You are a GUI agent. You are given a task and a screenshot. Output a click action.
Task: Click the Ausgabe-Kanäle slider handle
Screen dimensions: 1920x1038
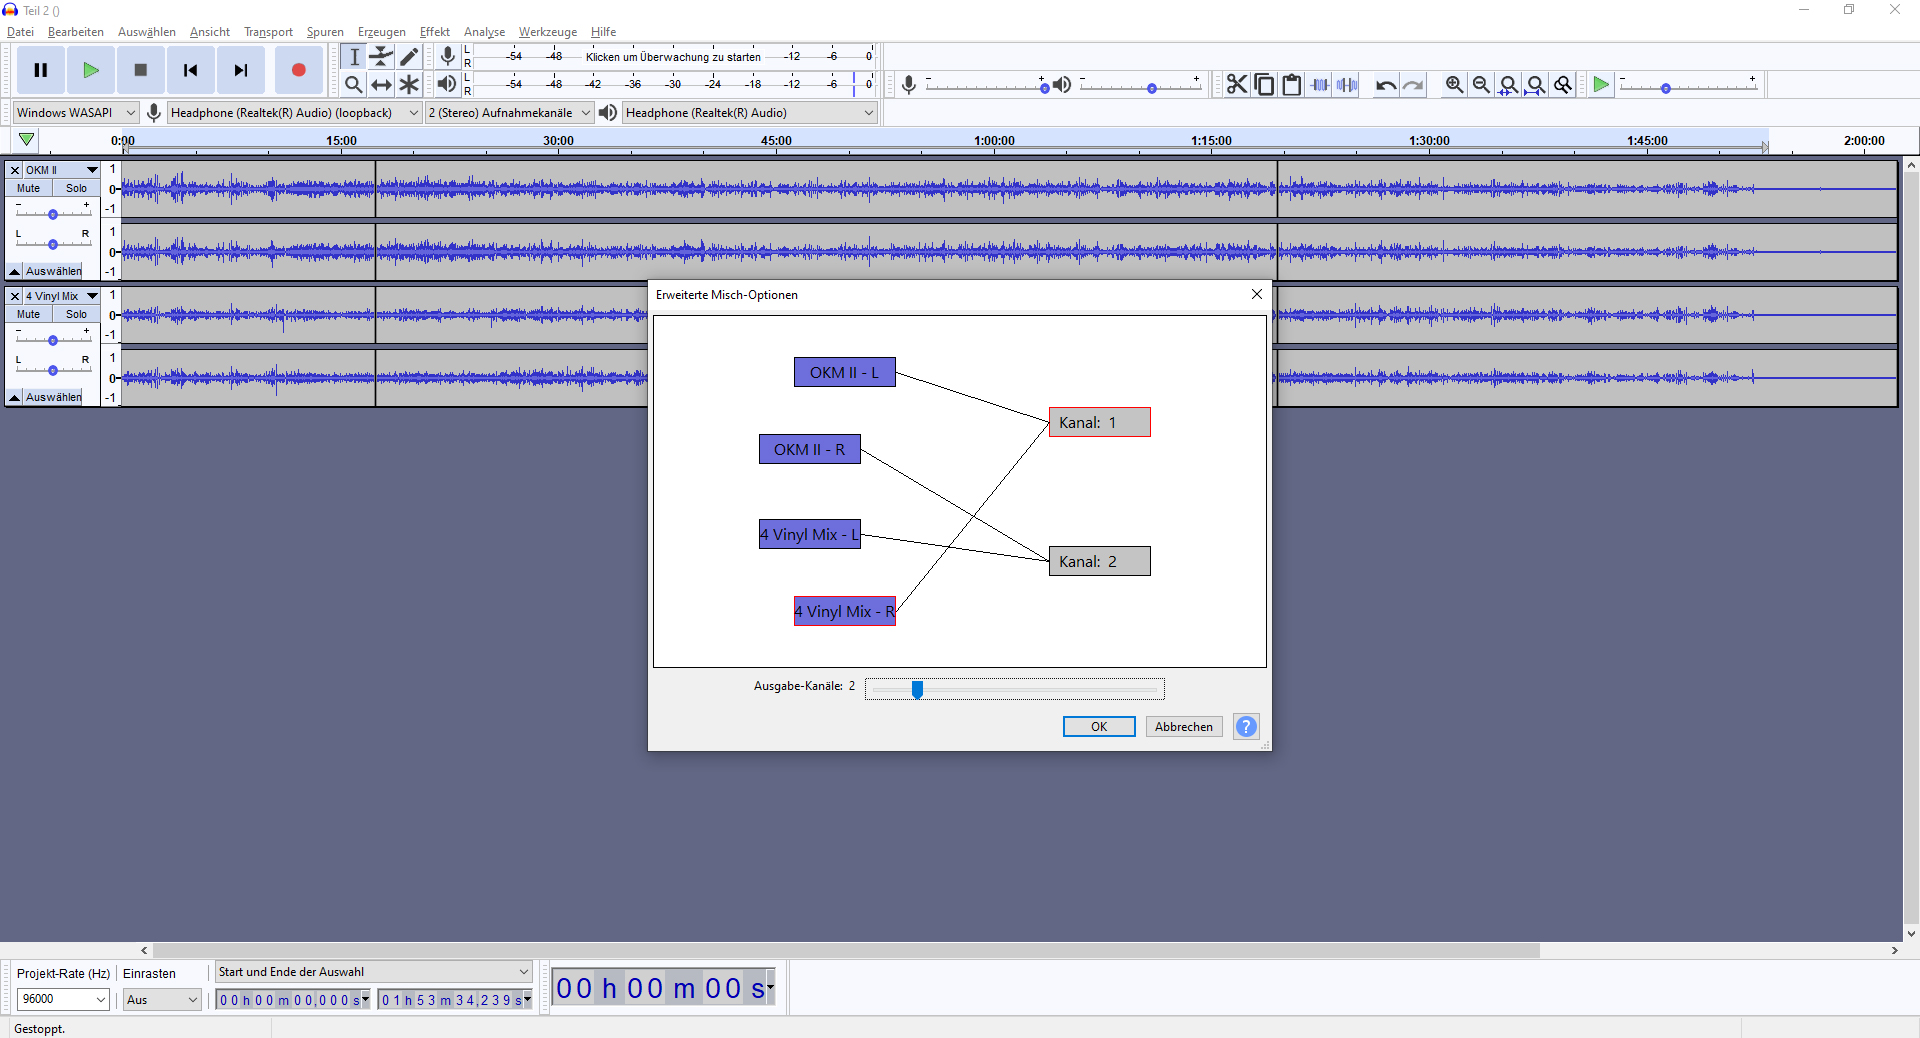(x=917, y=689)
